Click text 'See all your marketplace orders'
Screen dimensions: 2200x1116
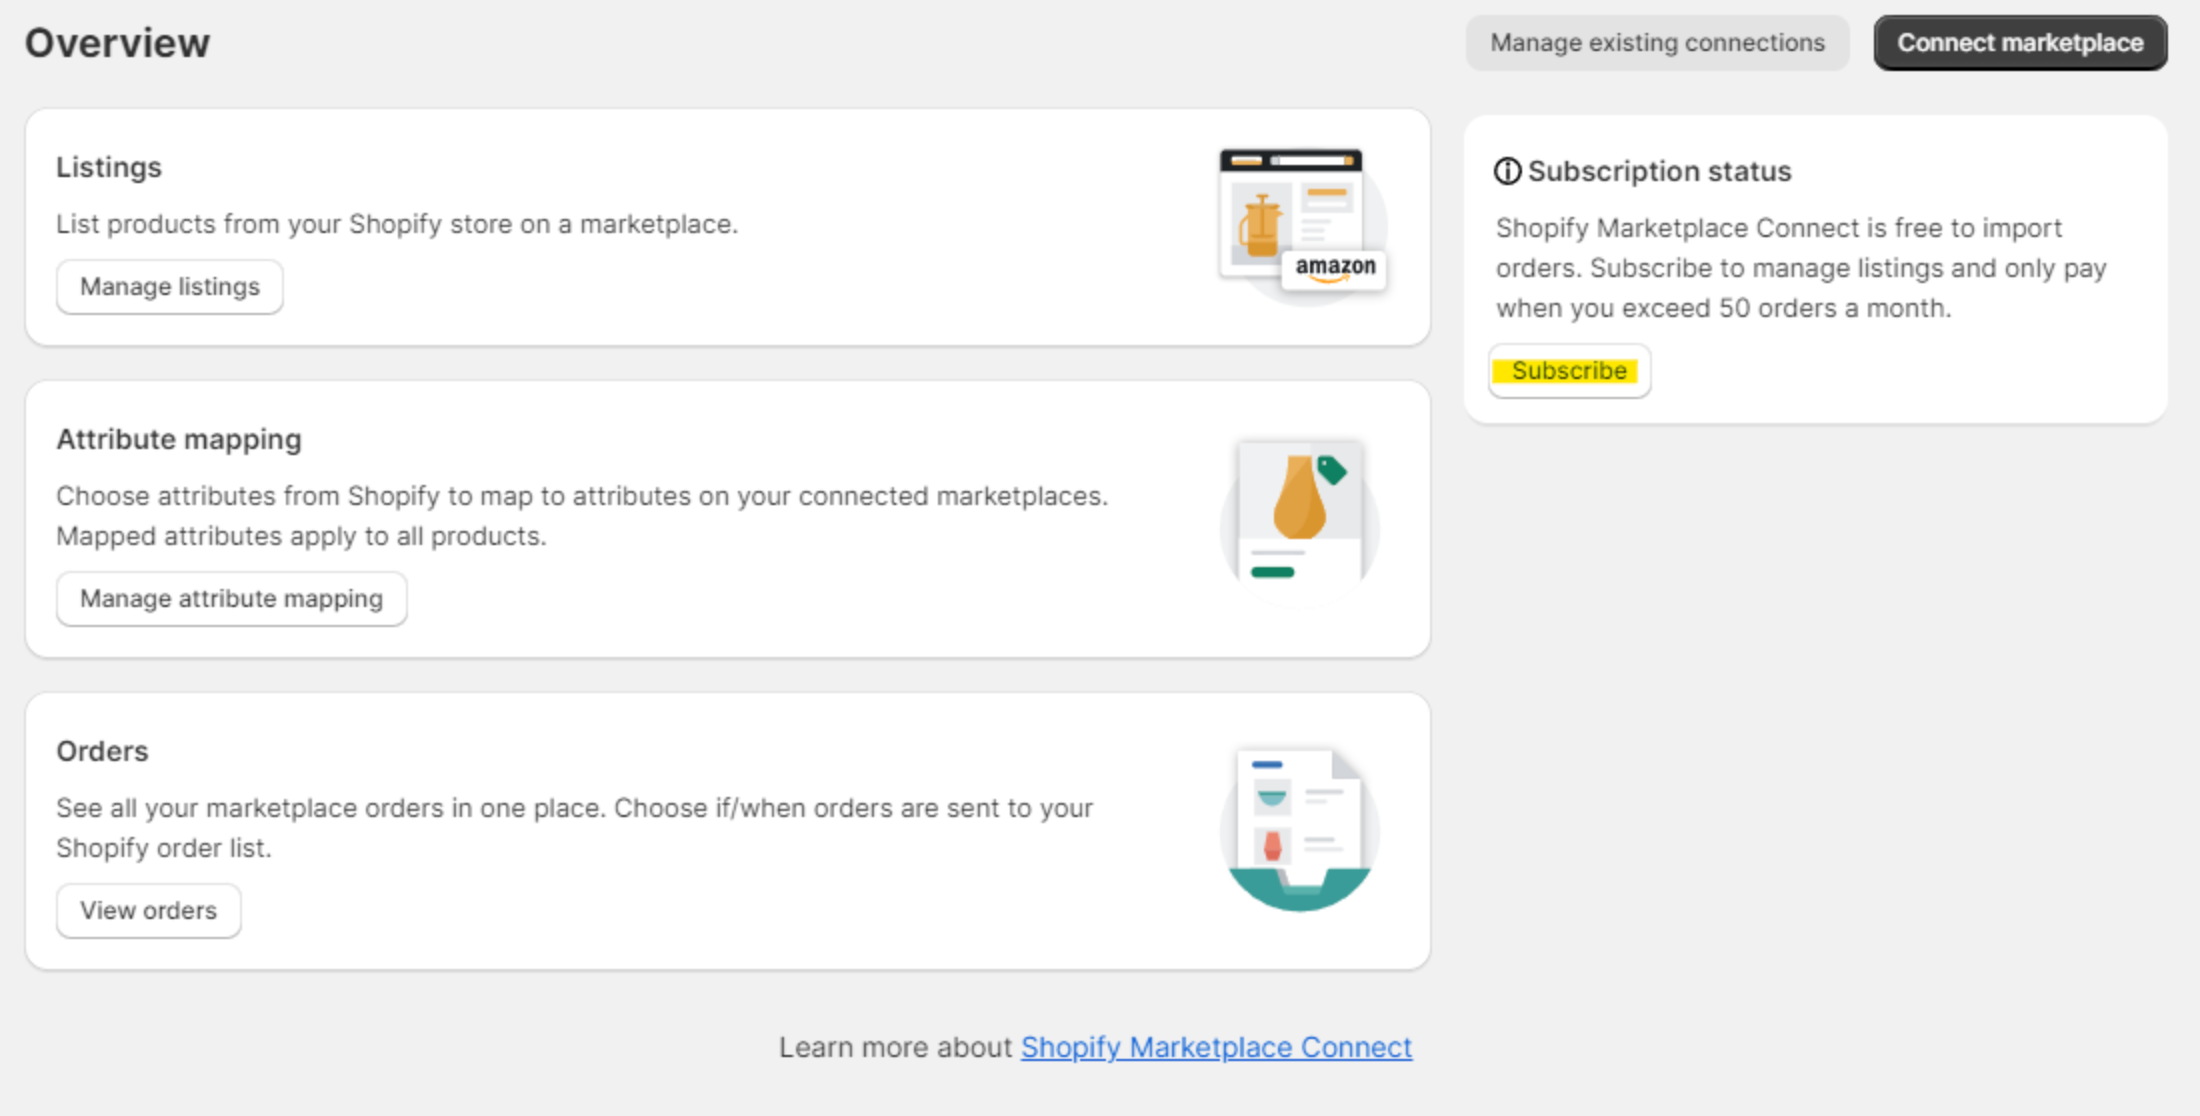(250, 808)
